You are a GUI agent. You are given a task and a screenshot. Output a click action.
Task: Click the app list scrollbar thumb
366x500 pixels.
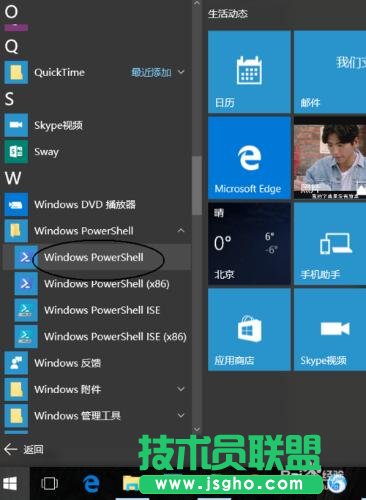click(197, 185)
